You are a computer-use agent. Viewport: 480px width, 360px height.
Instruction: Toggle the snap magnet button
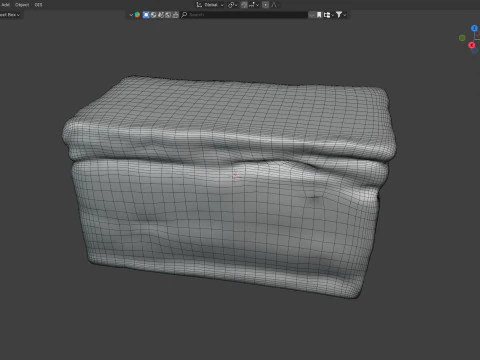(244, 5)
